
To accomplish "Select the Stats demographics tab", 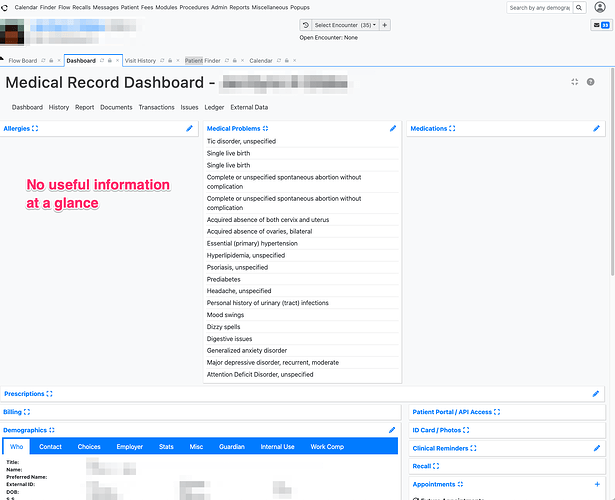I will [166, 447].
